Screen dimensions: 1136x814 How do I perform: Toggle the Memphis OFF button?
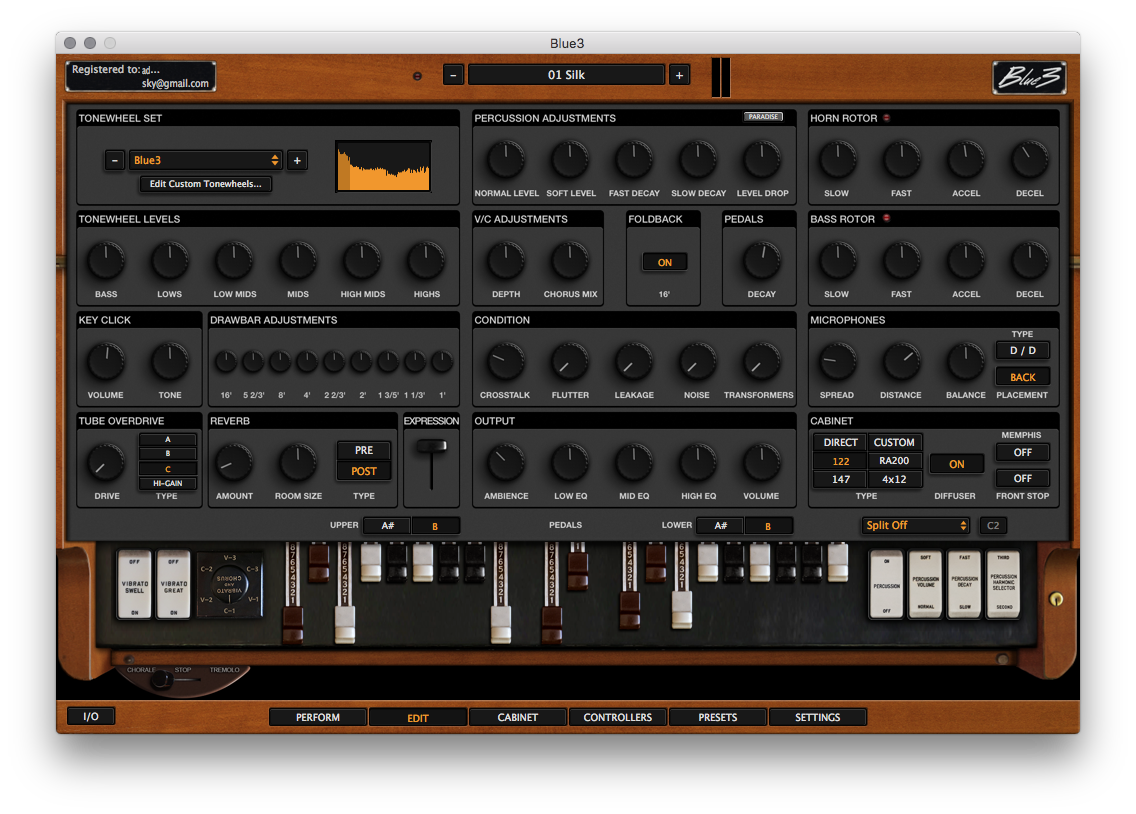[x=1022, y=452]
